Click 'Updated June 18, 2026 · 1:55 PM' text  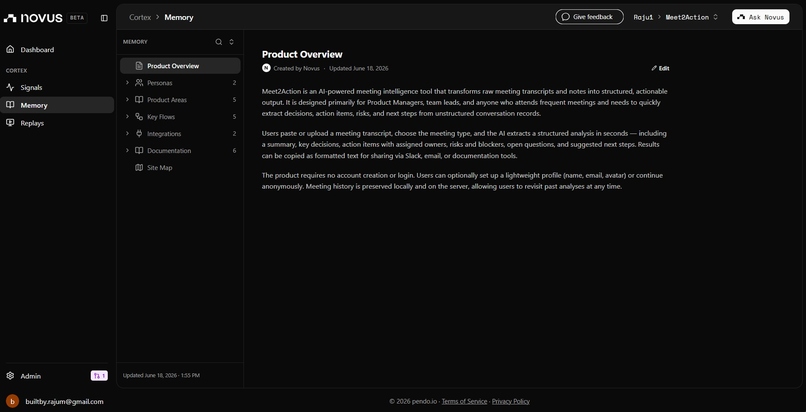tap(161, 376)
